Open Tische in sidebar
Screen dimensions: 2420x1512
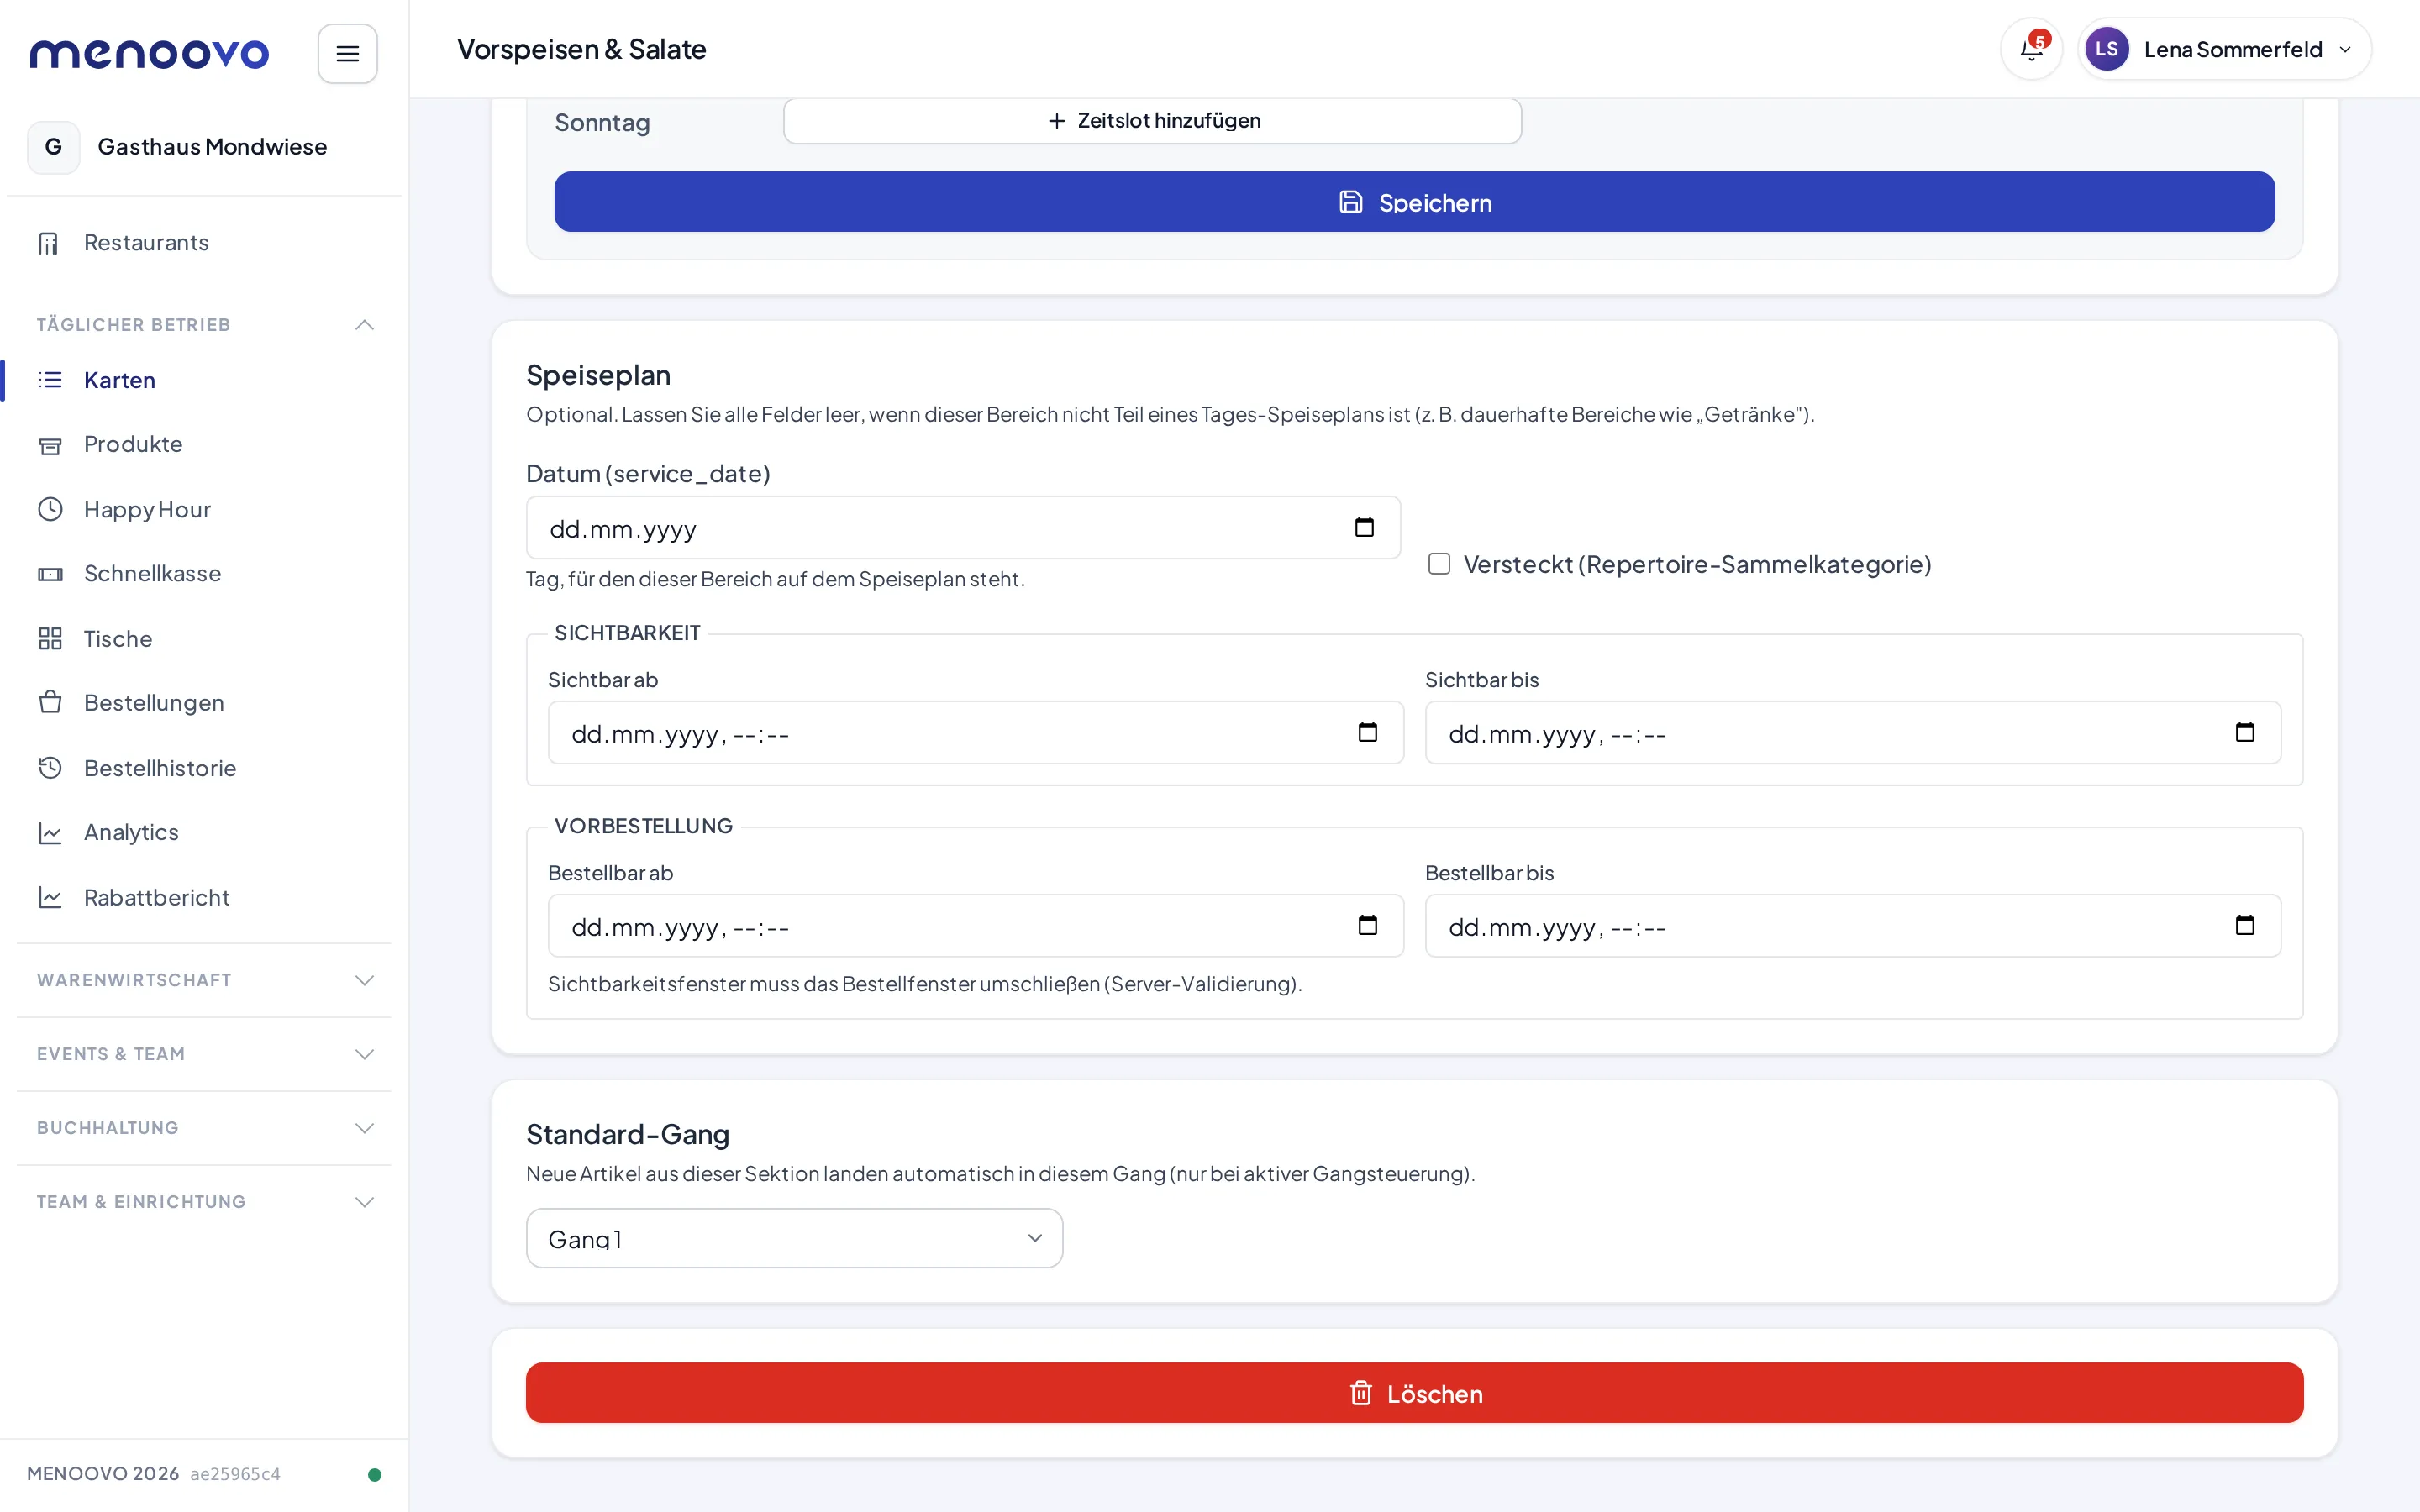[x=204, y=639]
